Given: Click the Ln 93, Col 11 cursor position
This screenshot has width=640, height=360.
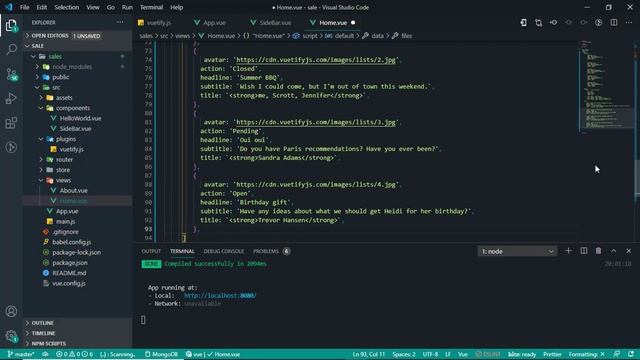Looking at the screenshot, I should click(369, 354).
